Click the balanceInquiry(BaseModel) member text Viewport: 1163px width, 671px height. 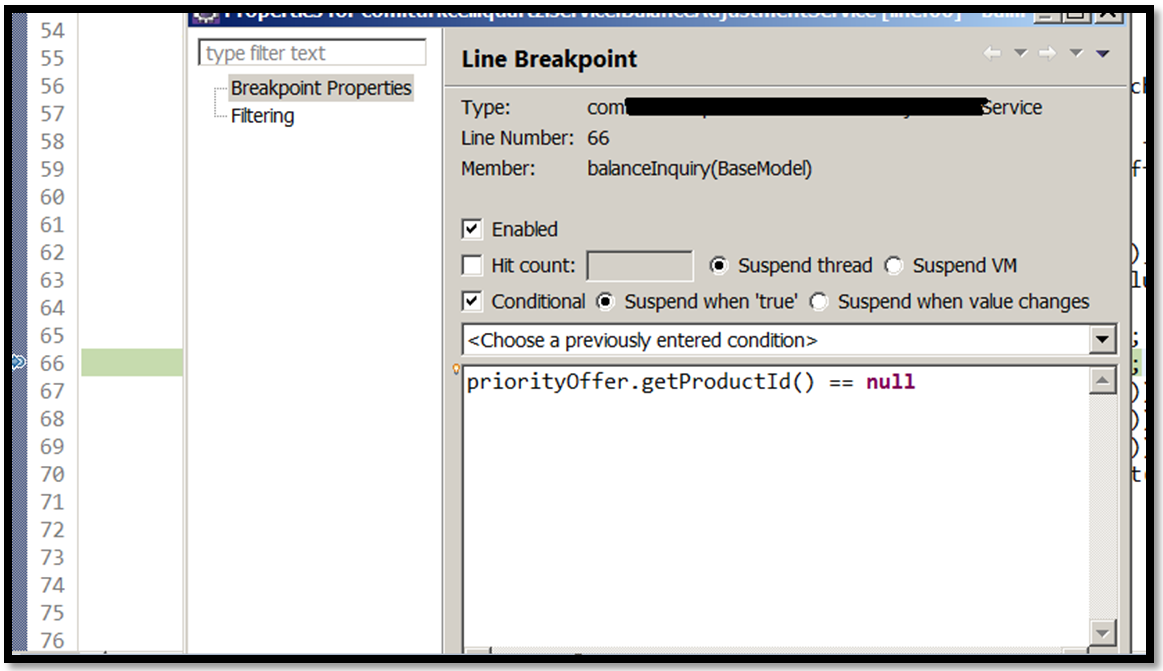699,169
